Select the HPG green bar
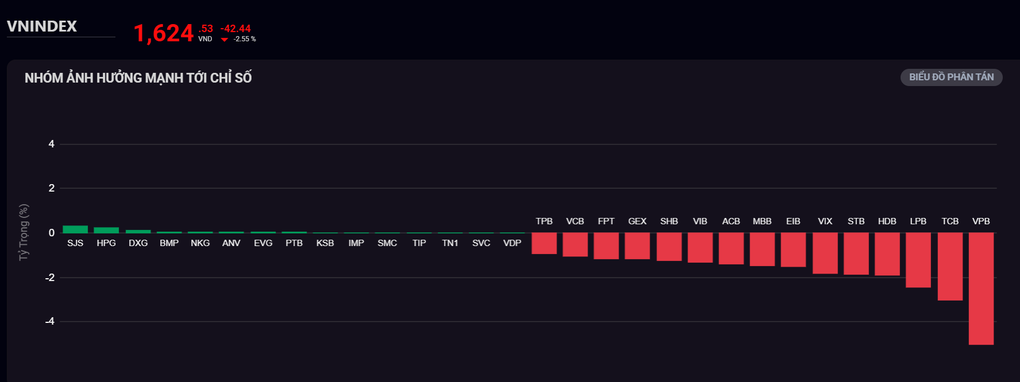 click(107, 230)
